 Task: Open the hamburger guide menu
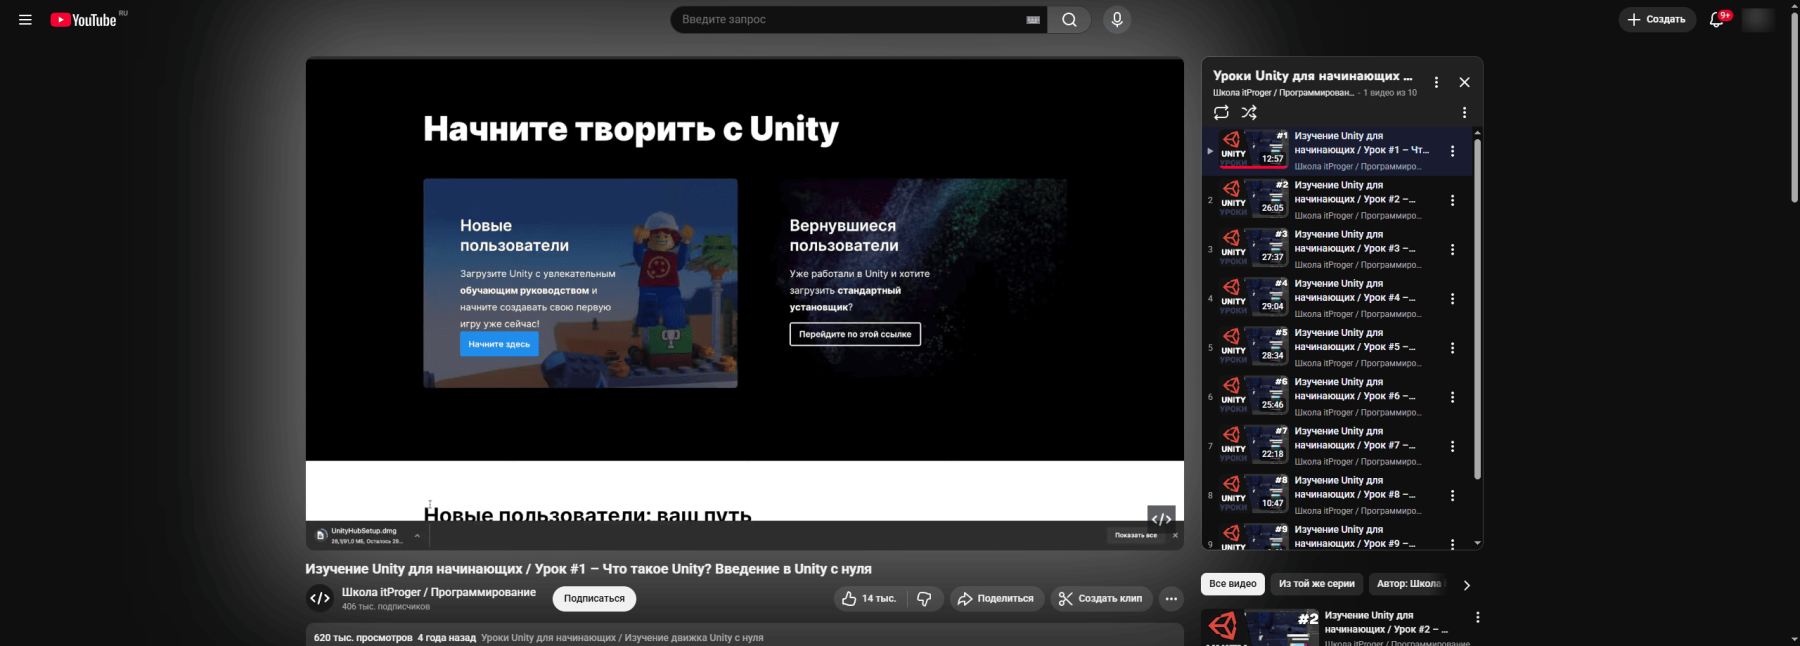pyautogui.click(x=25, y=20)
